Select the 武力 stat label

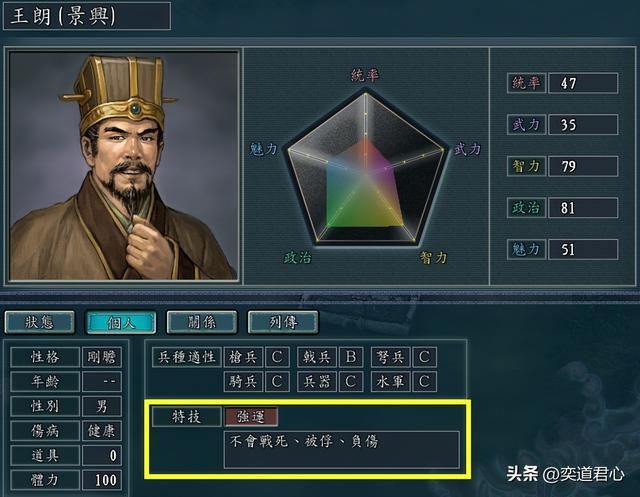(526, 124)
